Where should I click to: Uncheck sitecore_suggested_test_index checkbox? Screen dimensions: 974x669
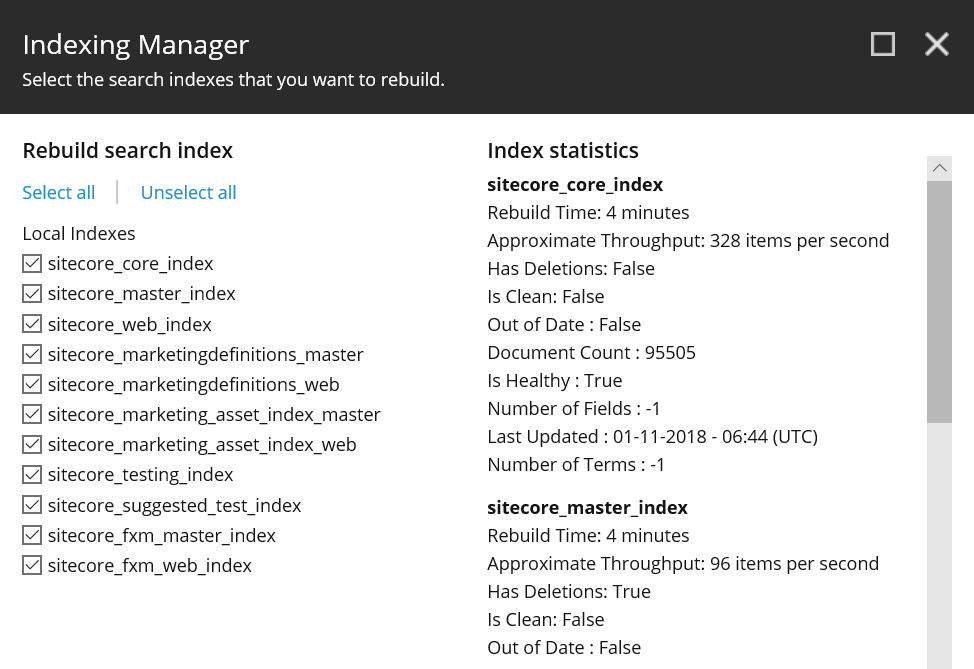pyautogui.click(x=32, y=505)
